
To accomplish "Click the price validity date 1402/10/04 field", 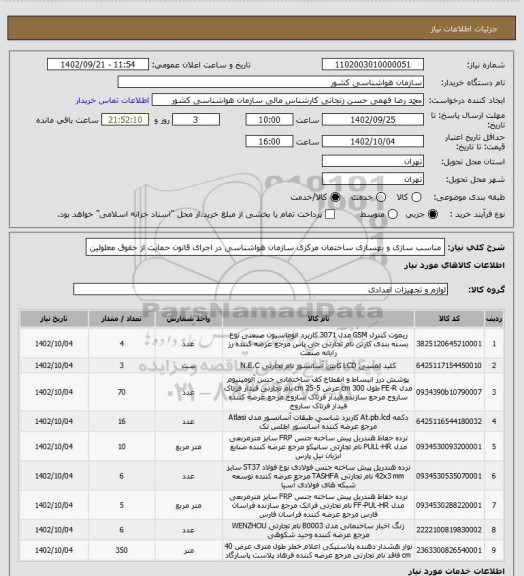I will coord(373,141).
